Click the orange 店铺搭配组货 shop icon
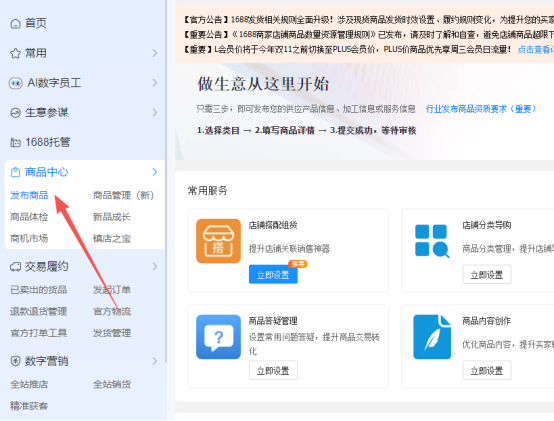 218,241
